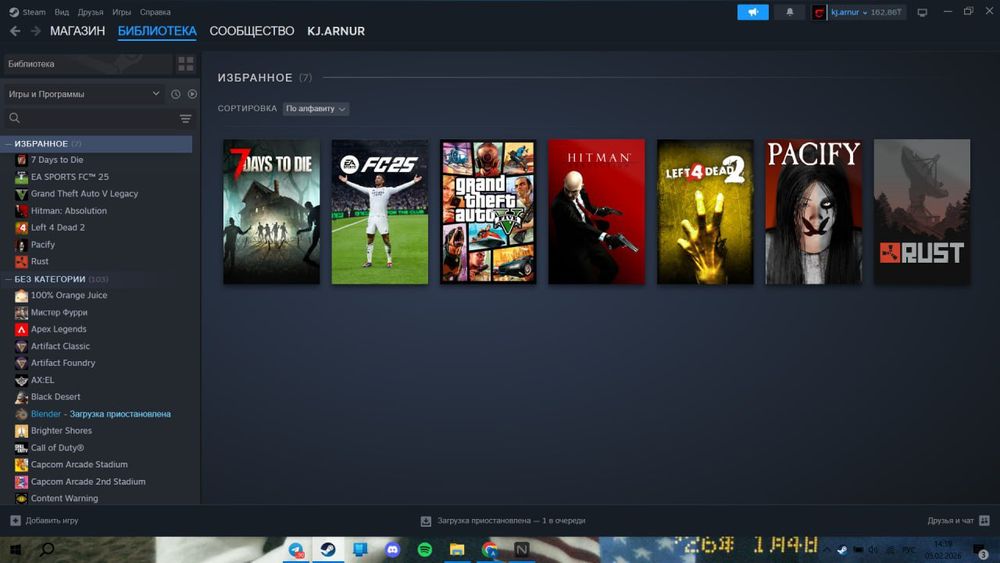Image resolution: width=1000 pixels, height=563 pixels.
Task: Open the blue announcements megaphone button
Action: [753, 12]
